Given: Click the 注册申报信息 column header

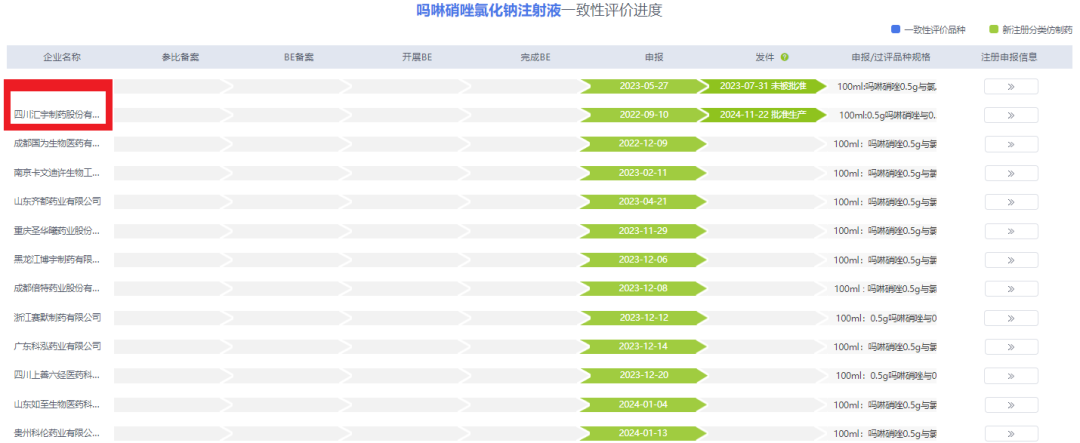Looking at the screenshot, I should [1010, 57].
